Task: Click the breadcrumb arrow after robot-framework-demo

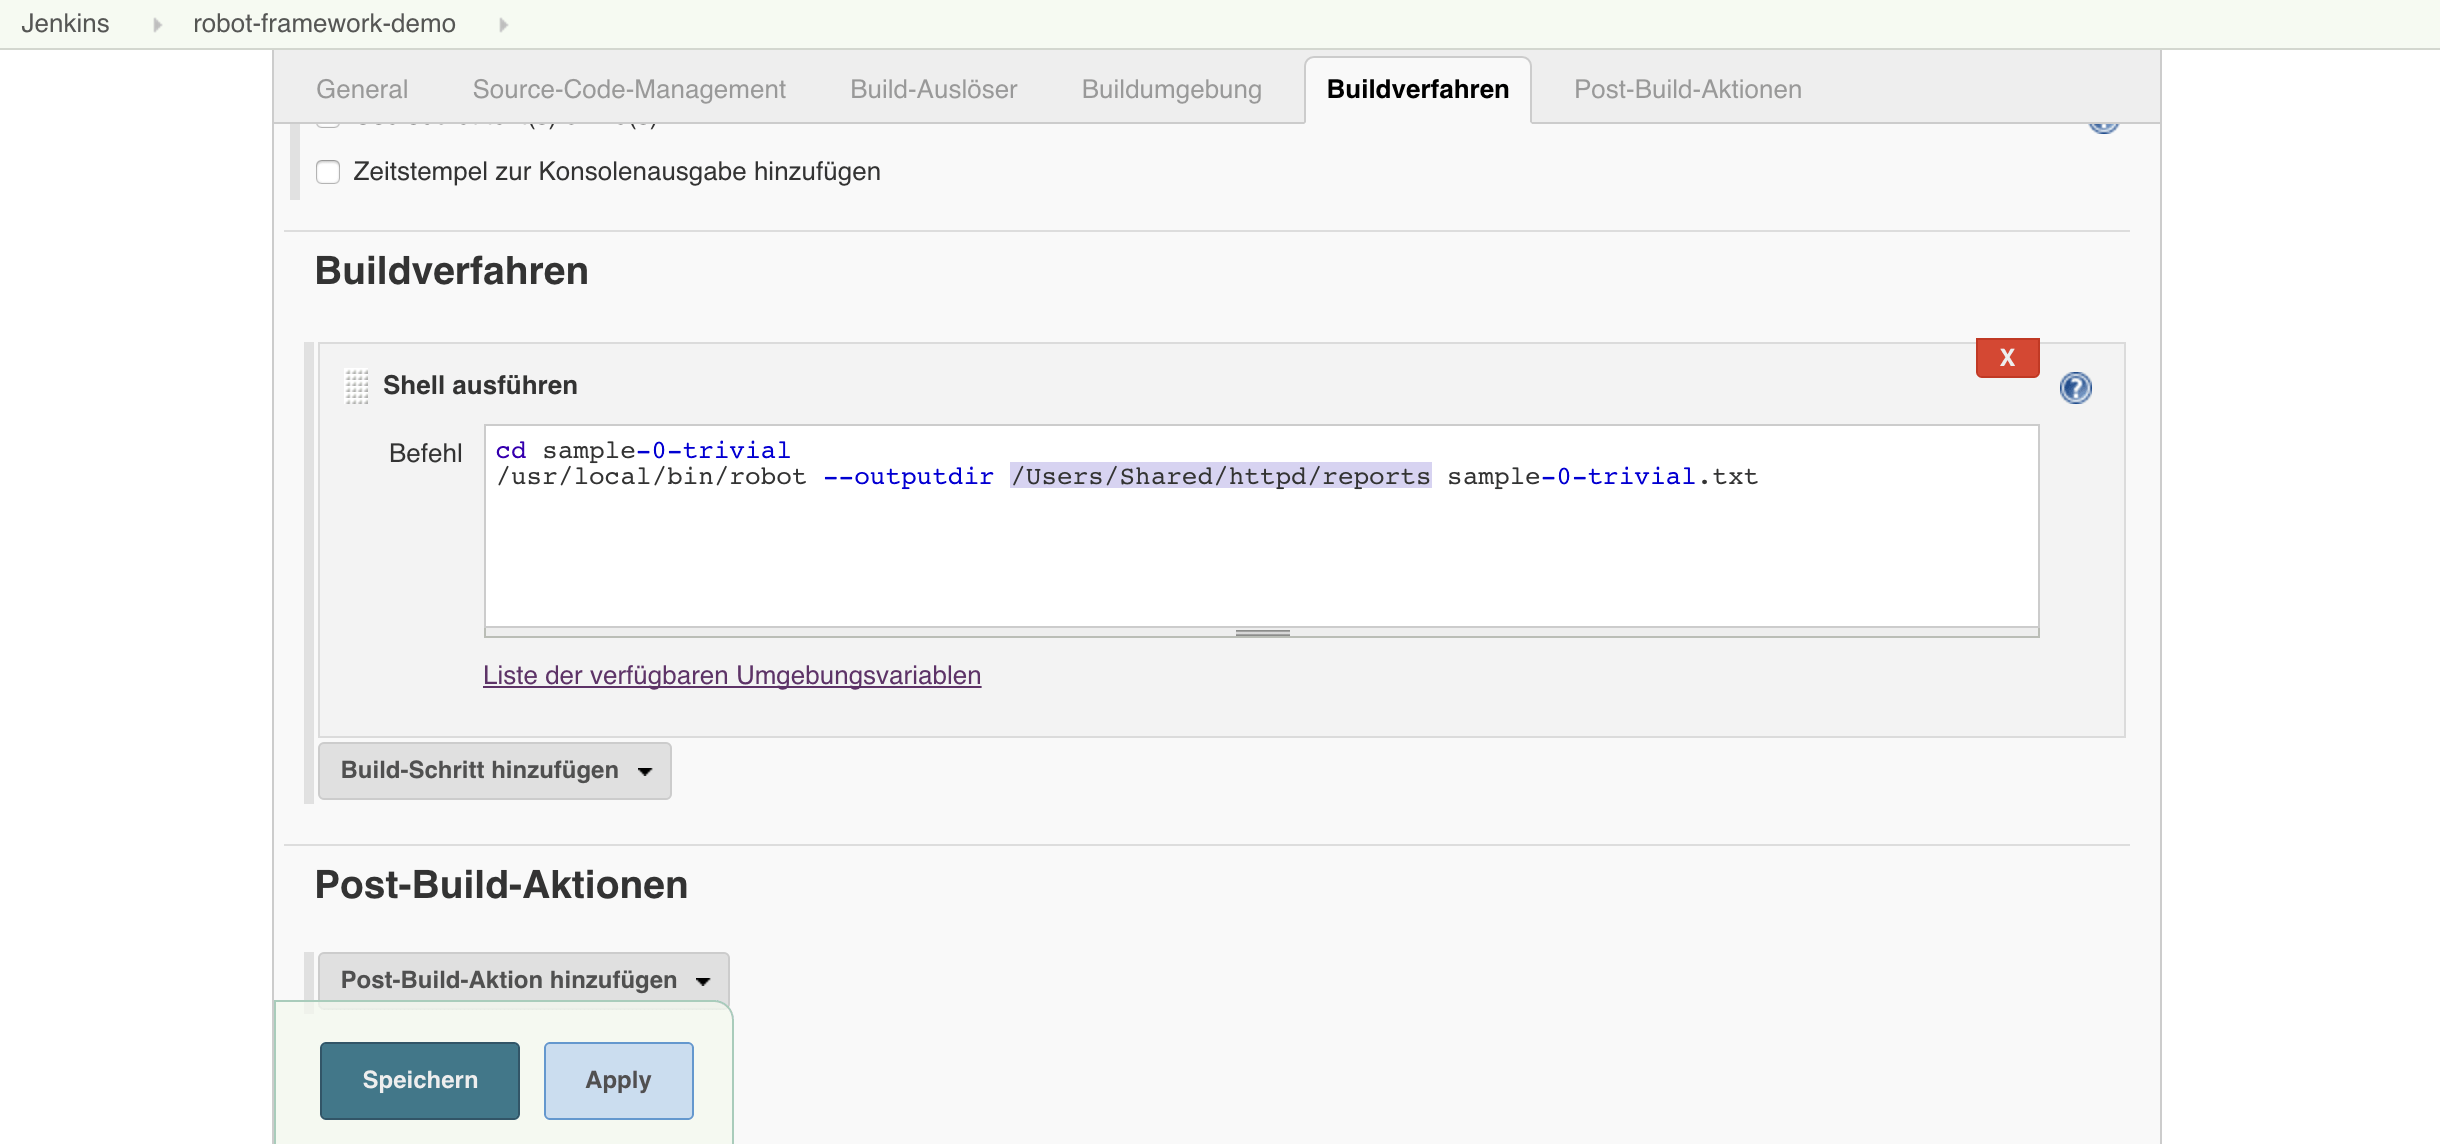Action: click(x=503, y=24)
